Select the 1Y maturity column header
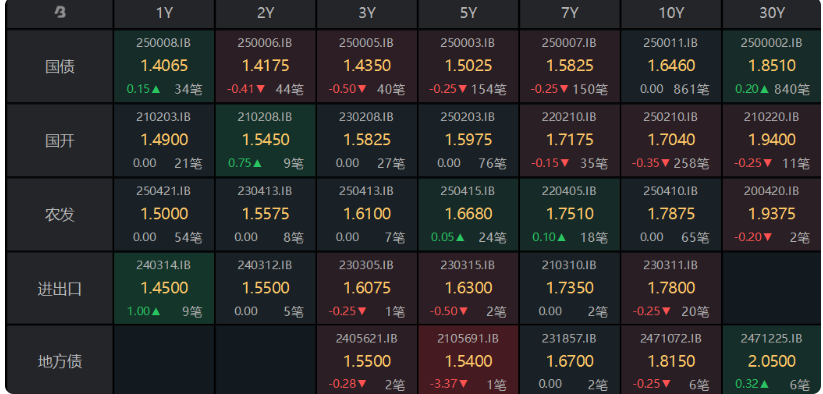This screenshot has width=823, height=394. [x=164, y=13]
